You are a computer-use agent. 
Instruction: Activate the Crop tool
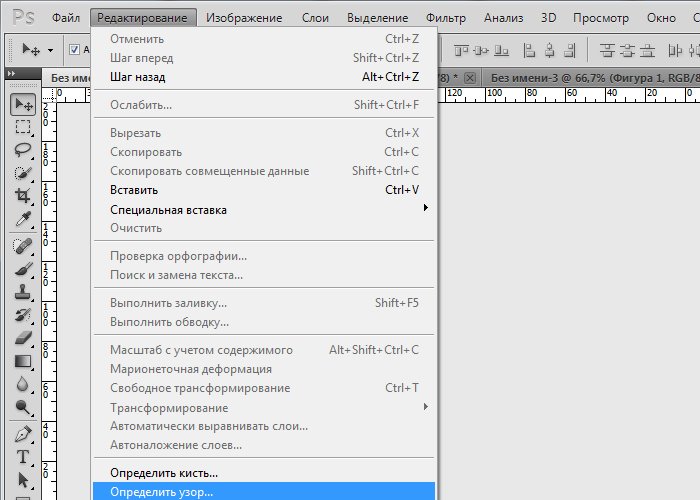[22, 197]
